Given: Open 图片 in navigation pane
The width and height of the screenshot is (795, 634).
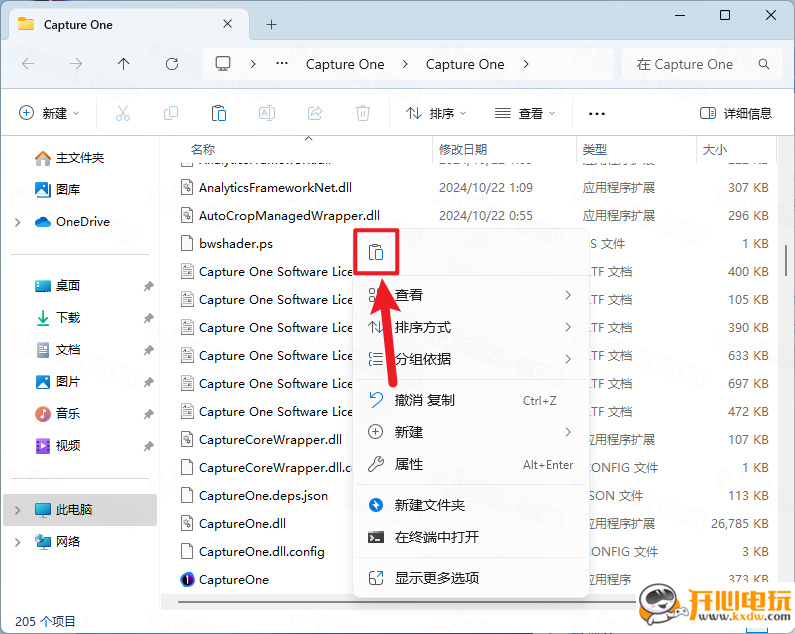Looking at the screenshot, I should tap(57, 382).
